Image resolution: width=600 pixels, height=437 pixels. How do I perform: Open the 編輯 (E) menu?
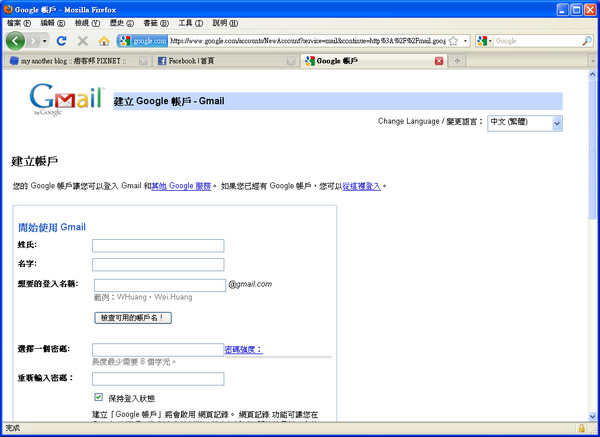coord(53,23)
